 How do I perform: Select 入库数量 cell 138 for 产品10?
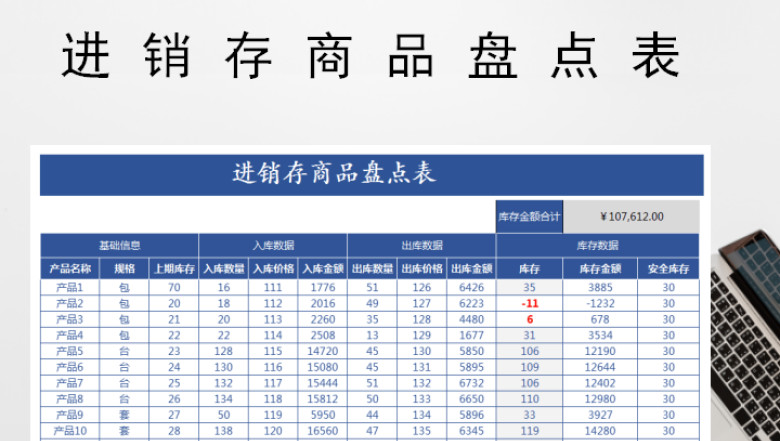(x=224, y=431)
